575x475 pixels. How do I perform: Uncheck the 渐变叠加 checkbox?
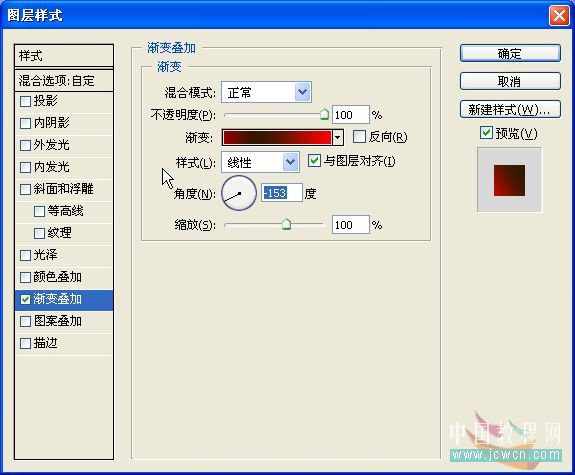[x=25, y=299]
